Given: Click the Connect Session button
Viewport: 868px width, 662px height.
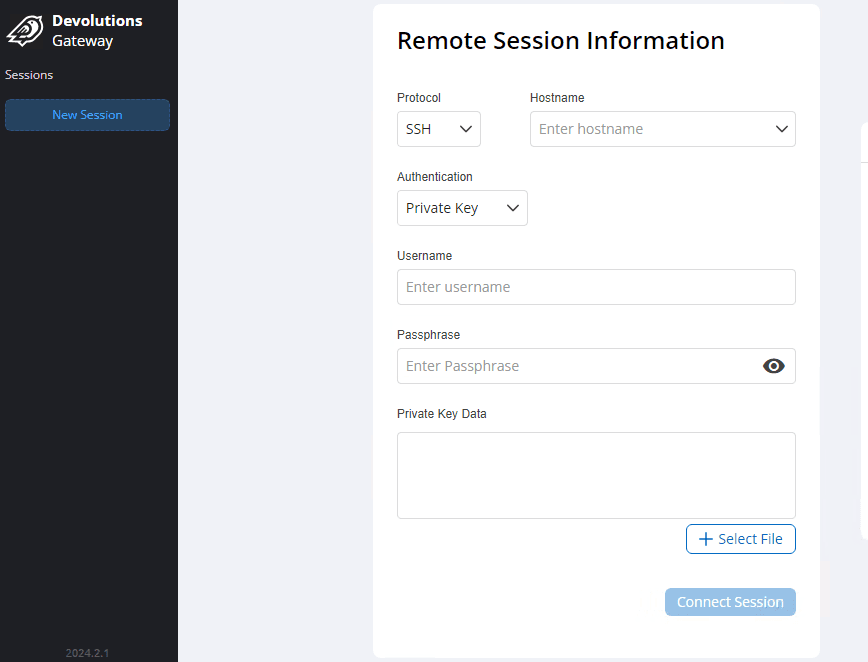Looking at the screenshot, I should pyautogui.click(x=730, y=601).
